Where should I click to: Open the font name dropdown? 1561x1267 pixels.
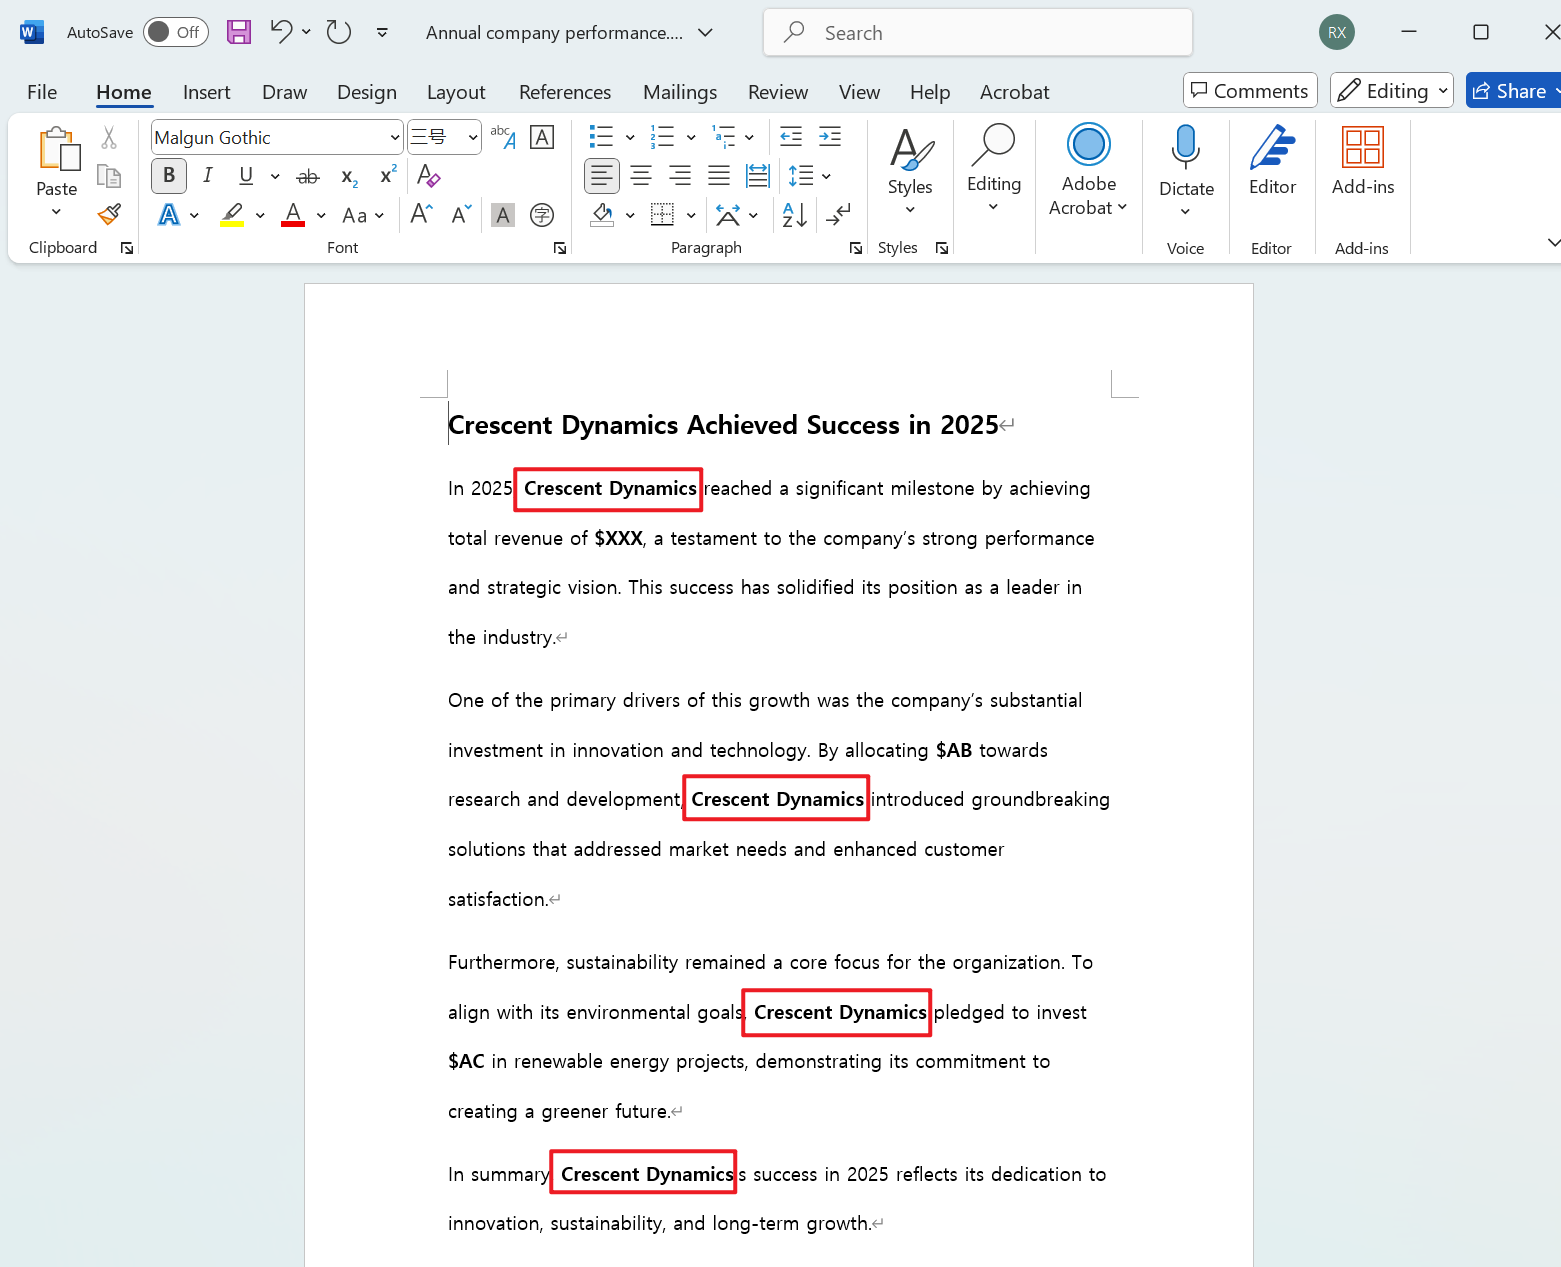pyautogui.click(x=395, y=138)
